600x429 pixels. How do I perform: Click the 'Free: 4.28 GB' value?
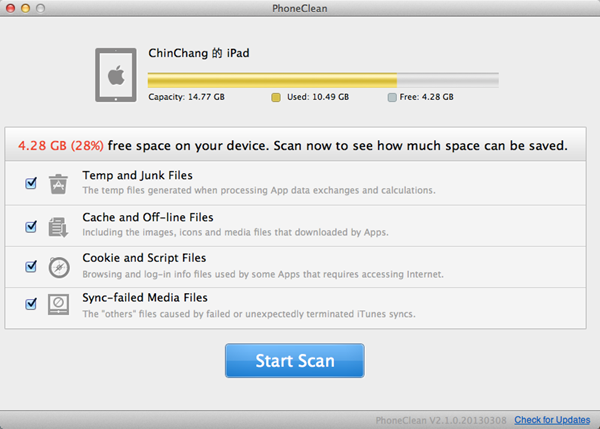click(x=426, y=97)
